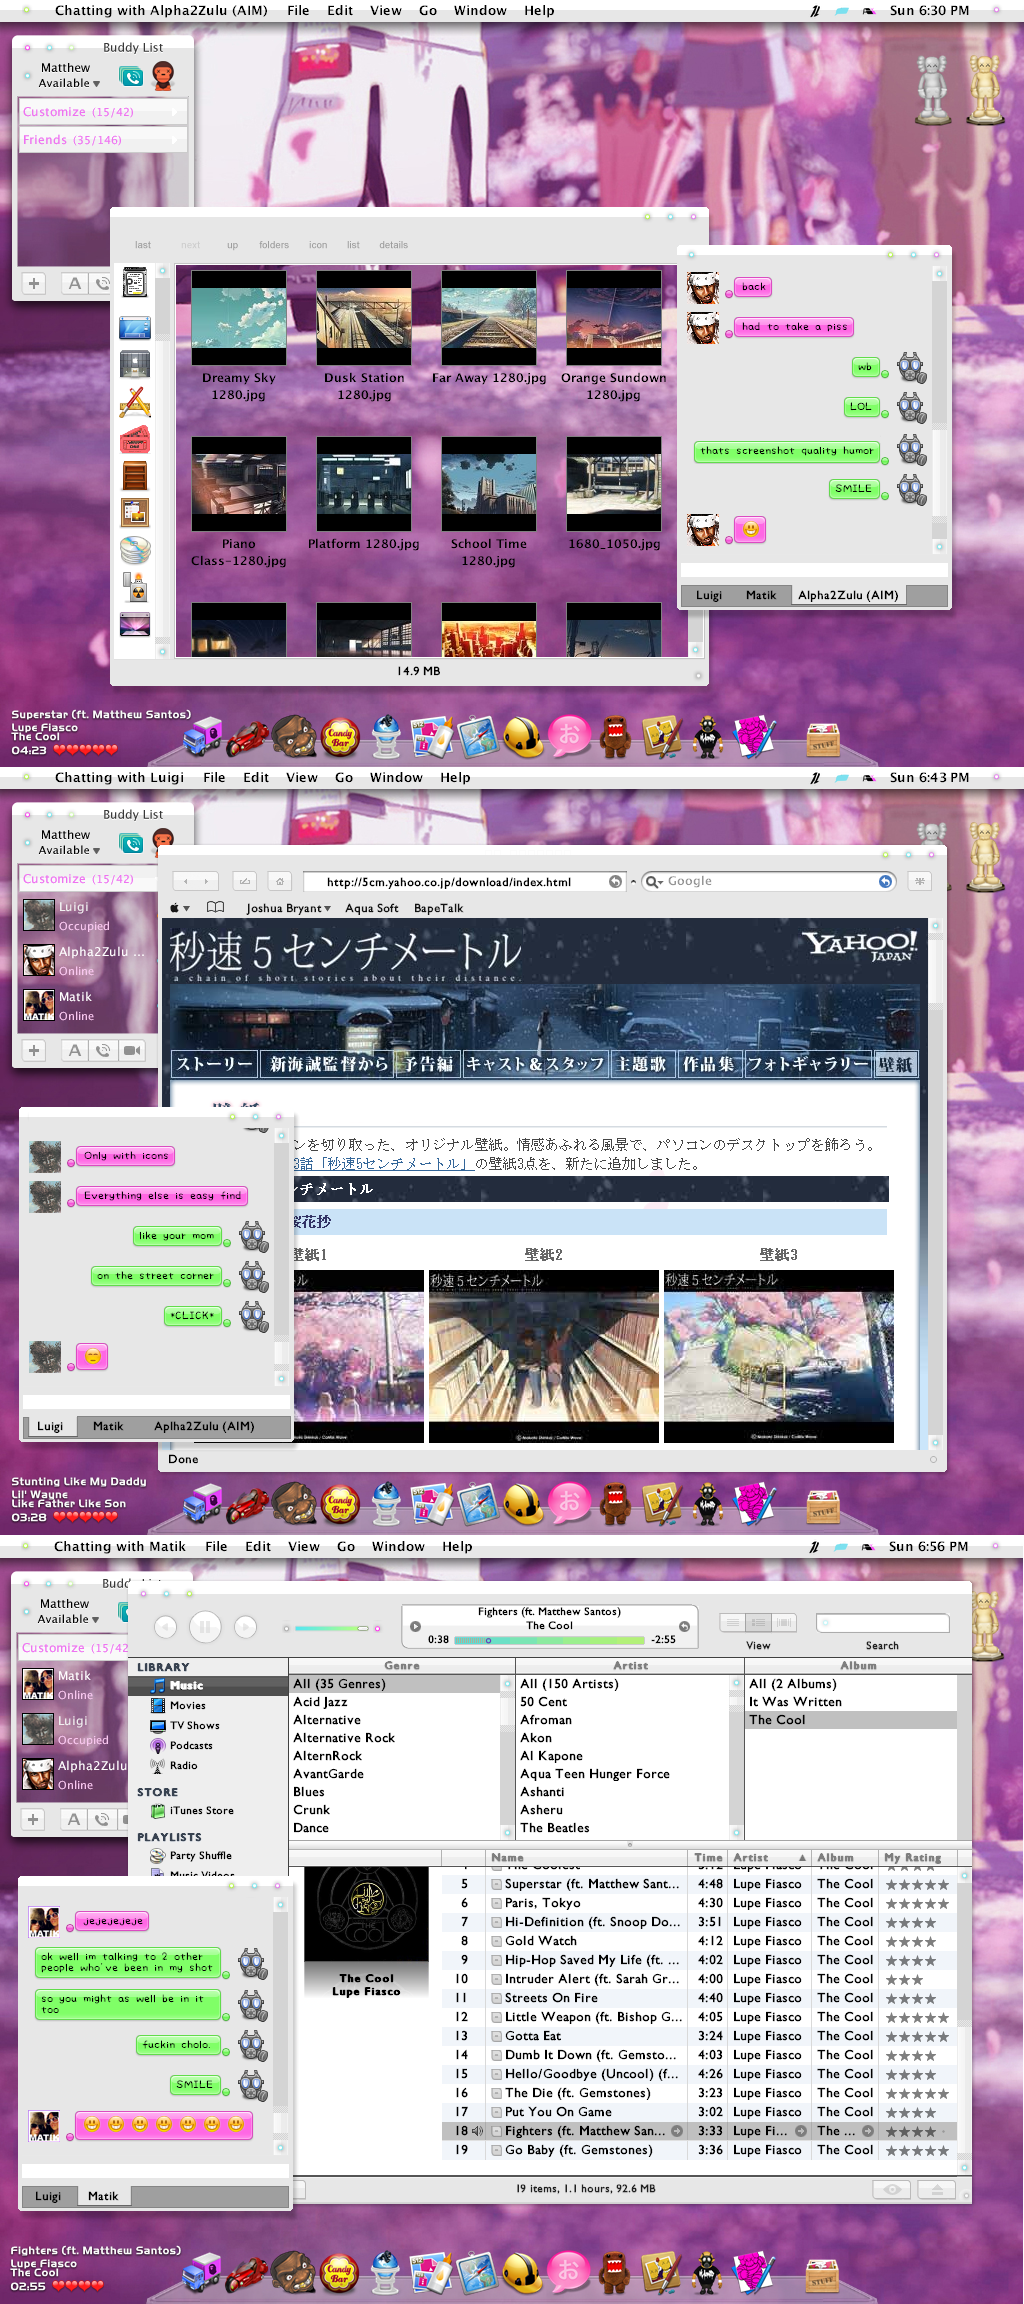The width and height of the screenshot is (1024, 2304).
Task: Open Edit menu in 'Chatting with Luigi' menu bar
Action: tap(256, 777)
